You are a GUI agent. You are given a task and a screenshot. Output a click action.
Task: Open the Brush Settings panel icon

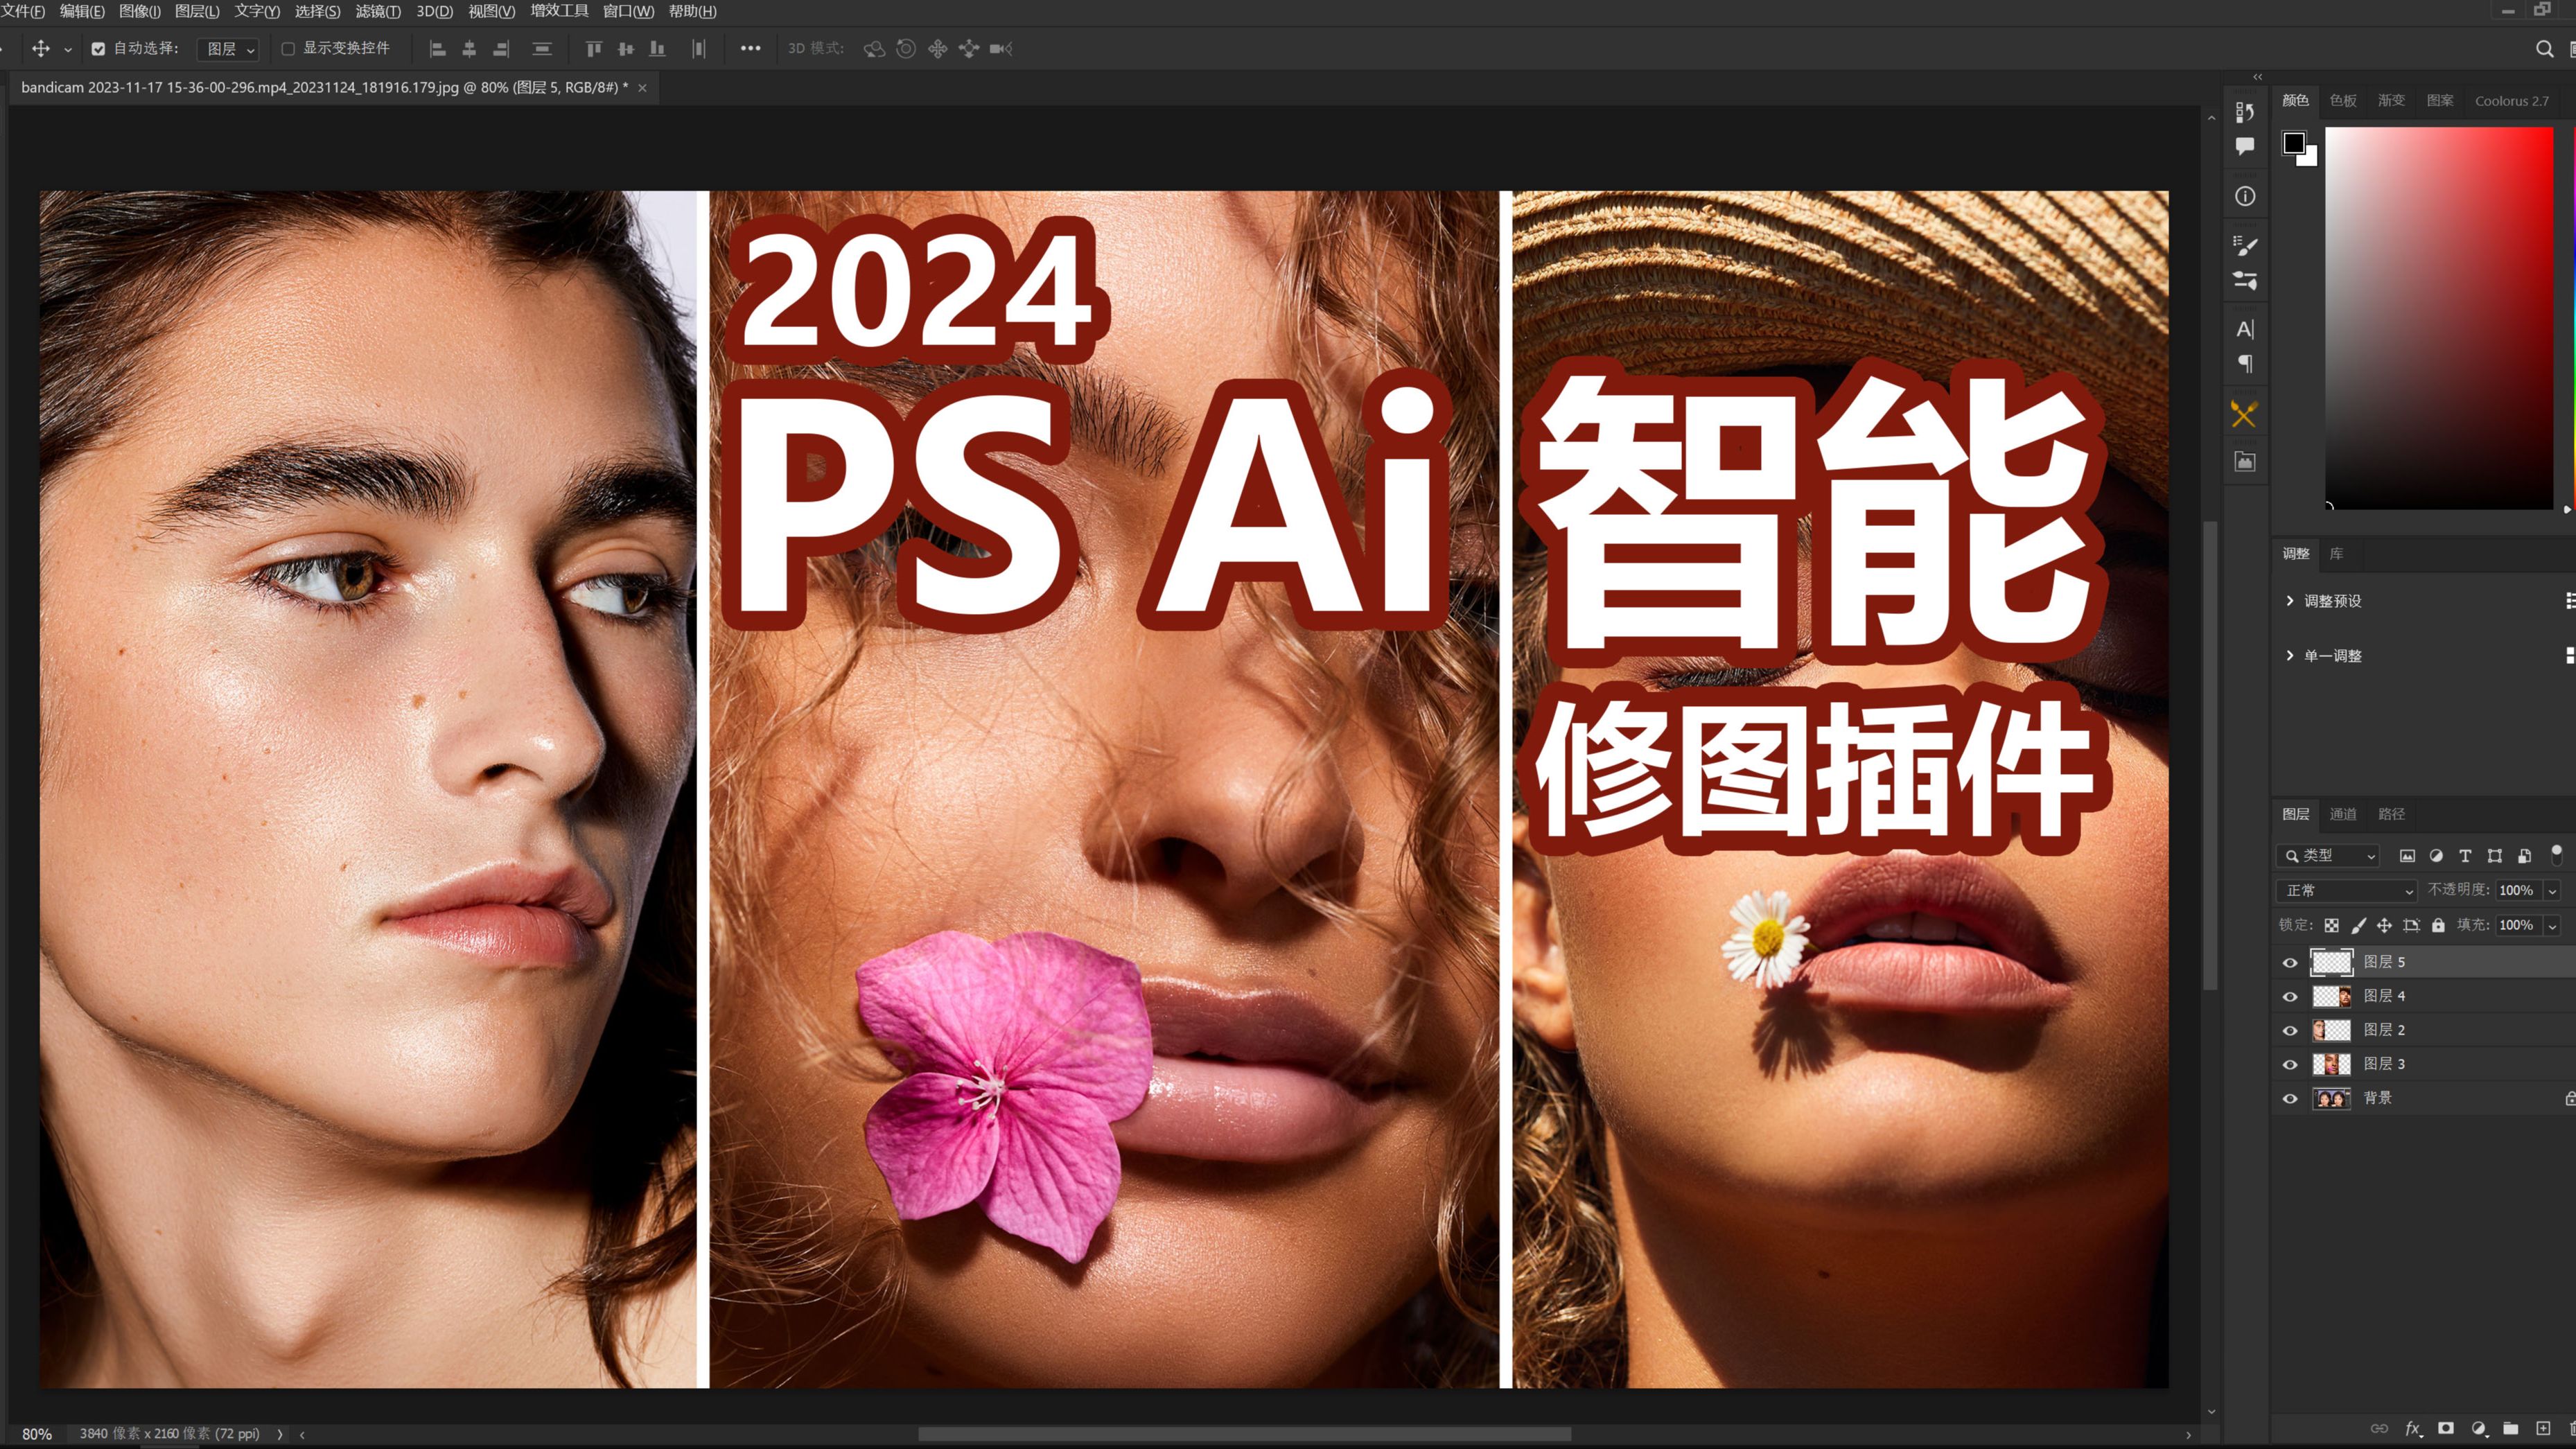click(x=2245, y=245)
